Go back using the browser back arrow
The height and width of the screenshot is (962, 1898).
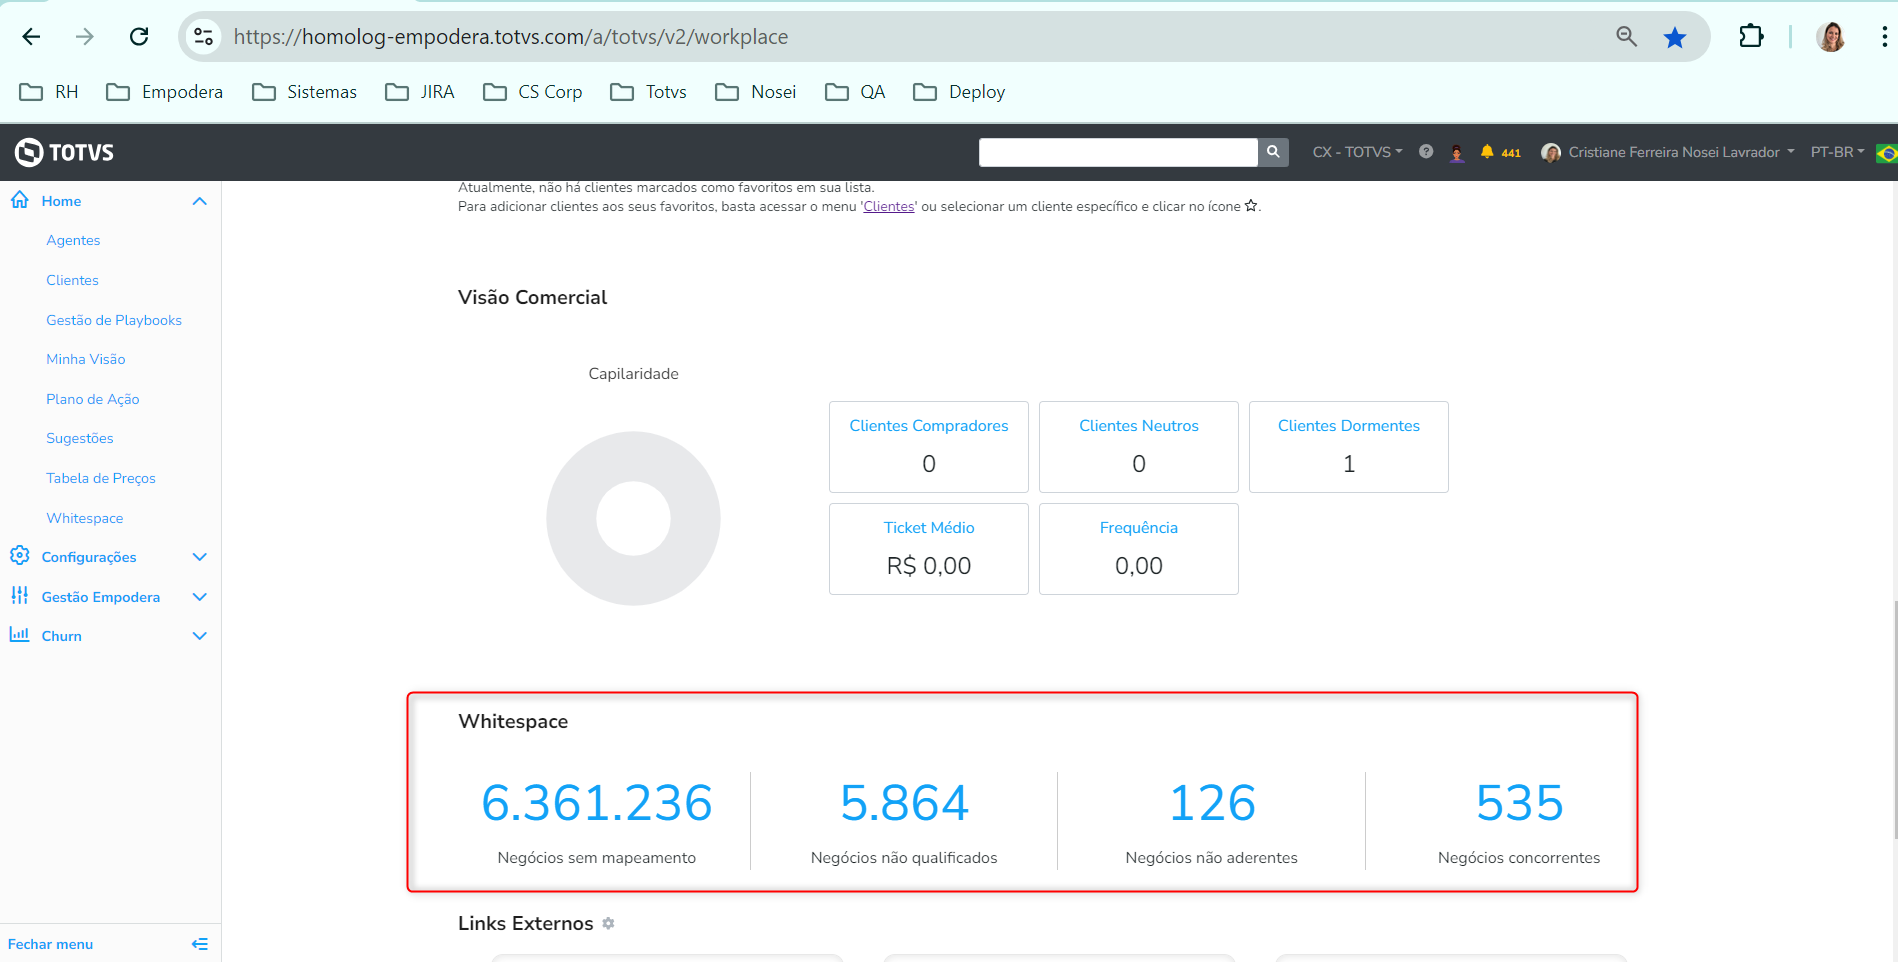tap(31, 37)
